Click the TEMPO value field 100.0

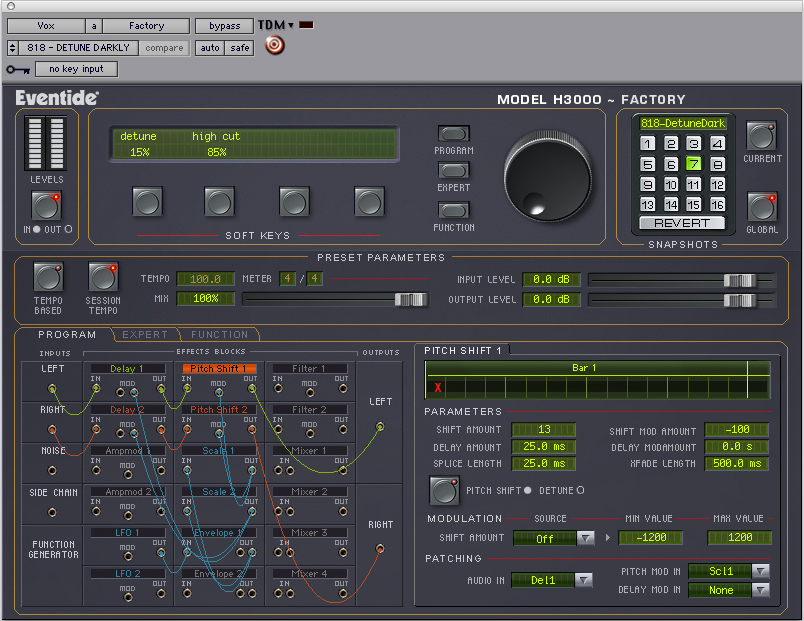[205, 279]
